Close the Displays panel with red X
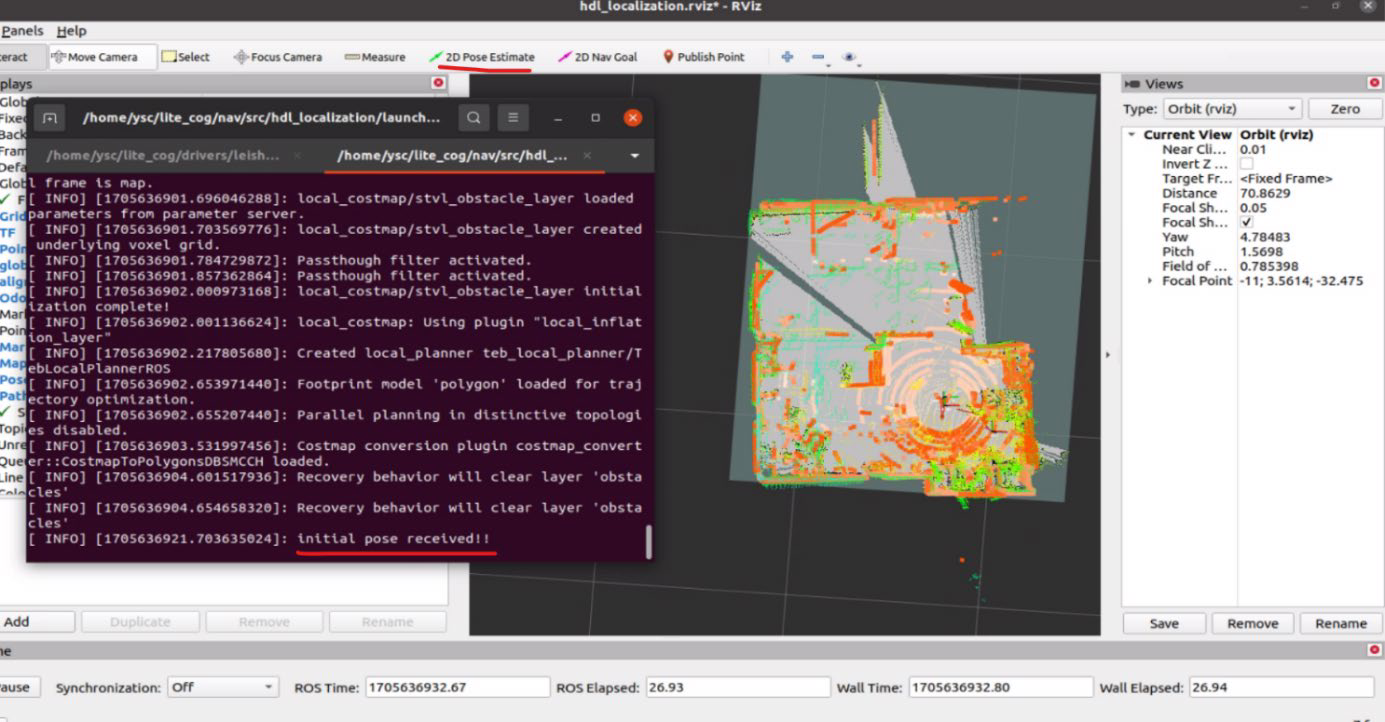Viewport: 1385px width, 722px height. [438, 84]
